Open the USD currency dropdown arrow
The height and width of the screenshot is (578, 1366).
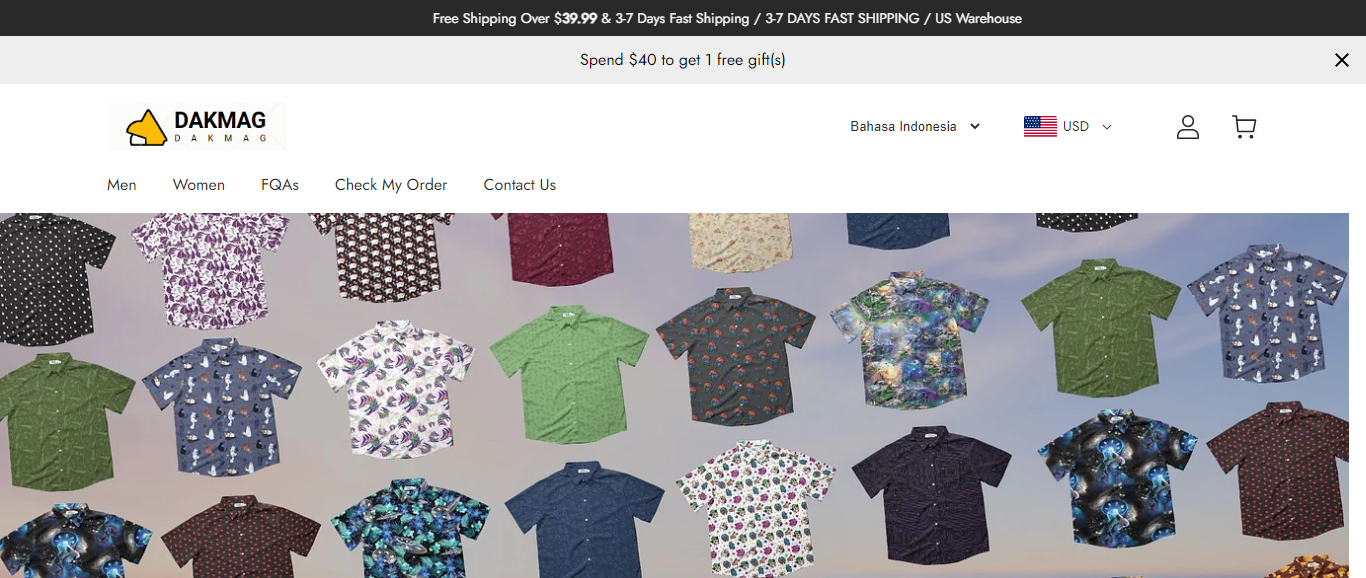[x=1107, y=127]
